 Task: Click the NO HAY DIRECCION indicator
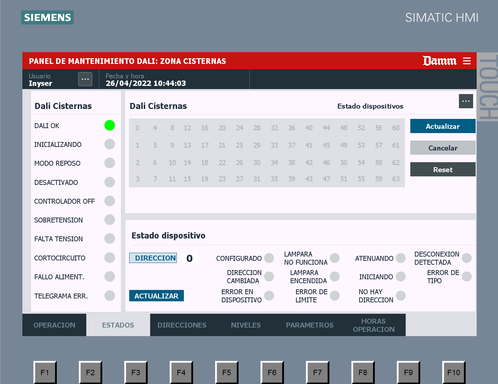click(401, 295)
